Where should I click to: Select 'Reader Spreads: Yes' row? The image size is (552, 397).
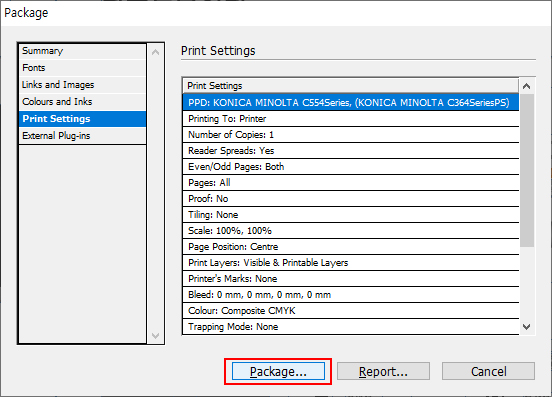click(x=351, y=151)
